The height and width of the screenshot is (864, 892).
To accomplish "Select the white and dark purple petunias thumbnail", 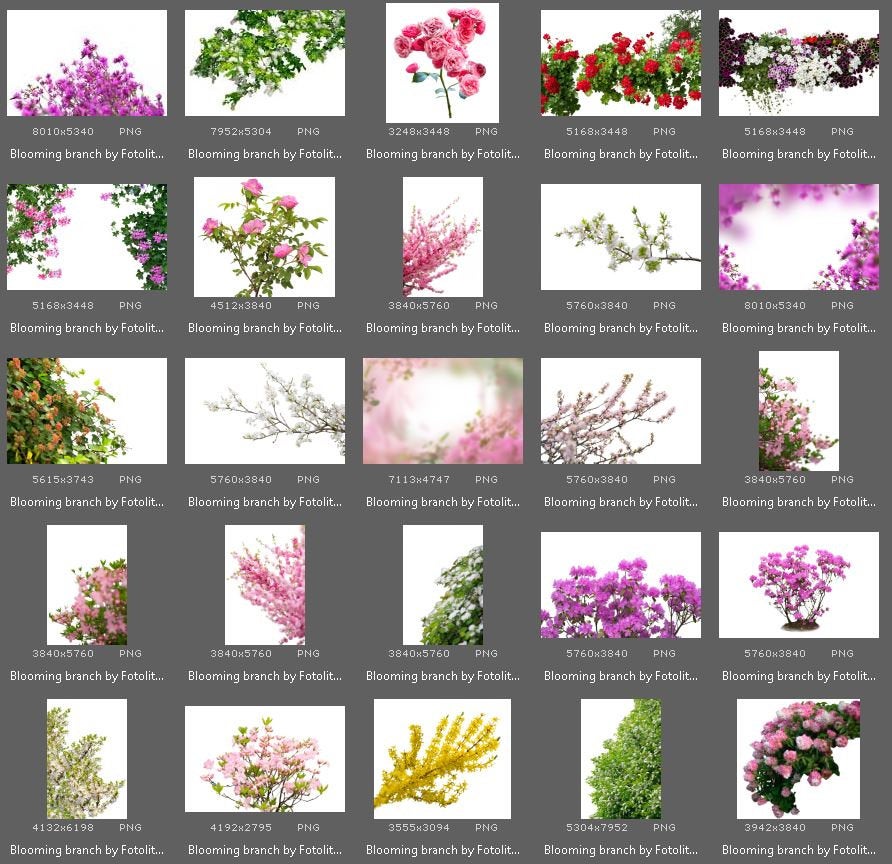I will click(x=799, y=63).
